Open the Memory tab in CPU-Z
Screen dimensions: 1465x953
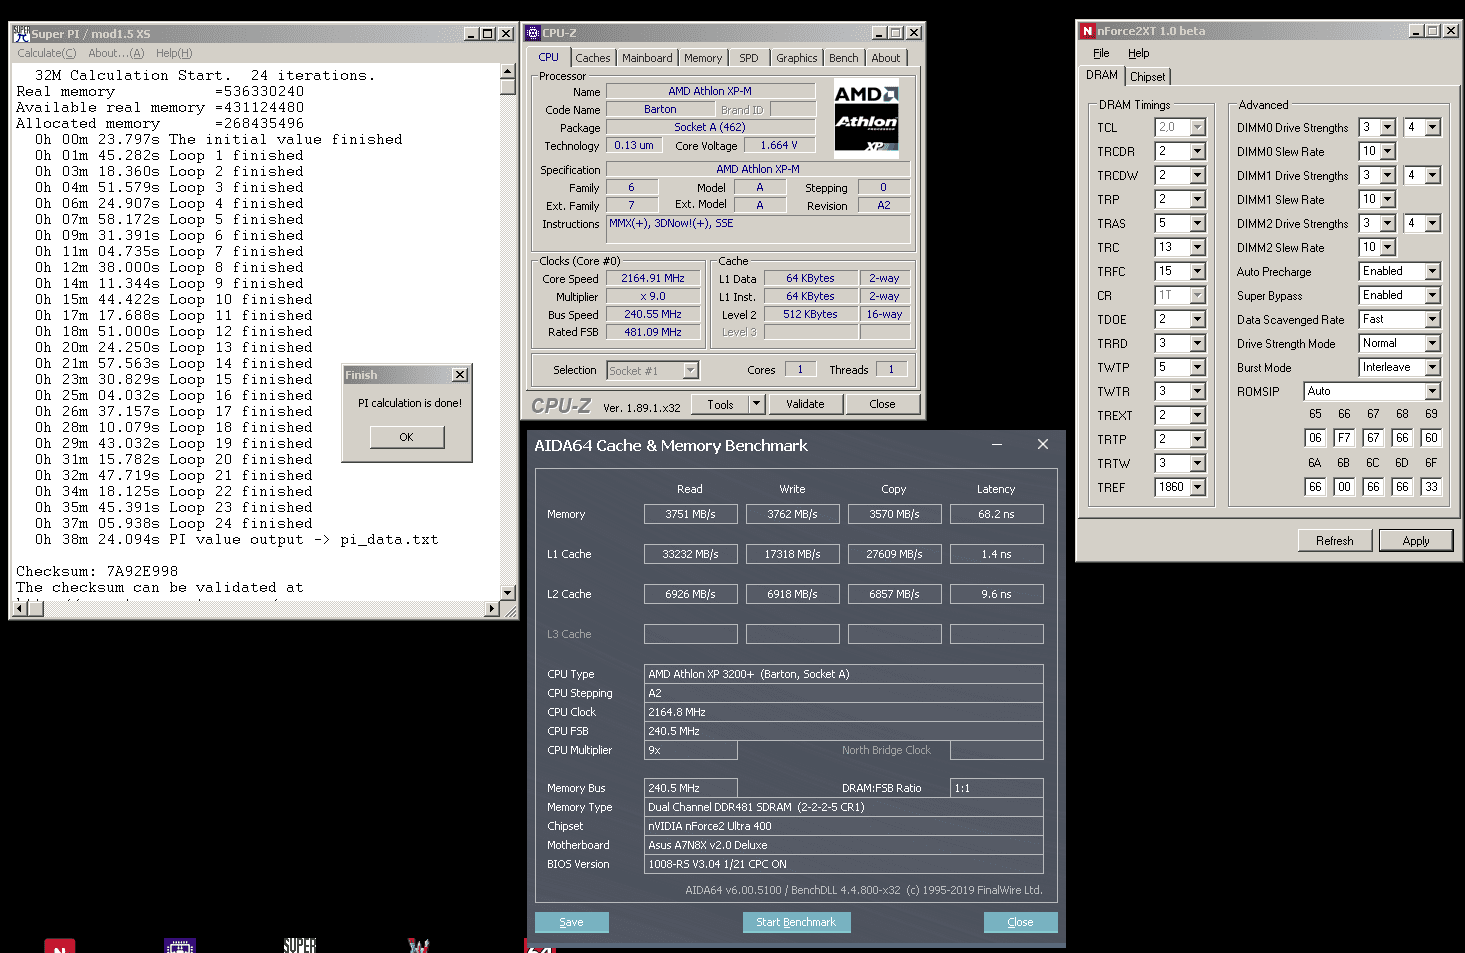pos(703,58)
